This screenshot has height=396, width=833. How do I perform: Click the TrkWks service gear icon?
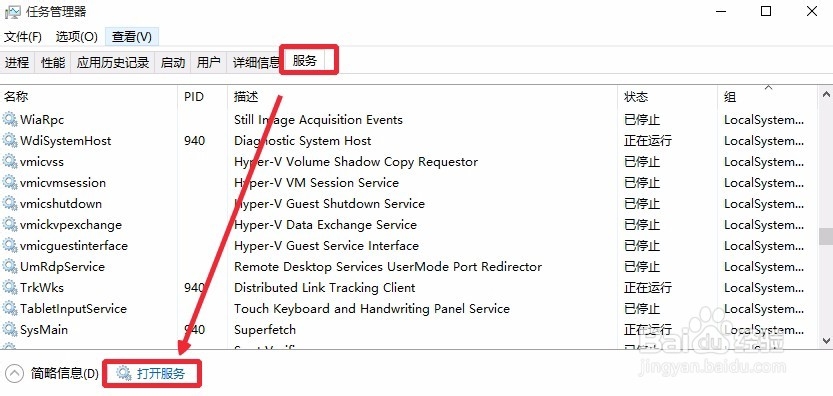coord(10,288)
